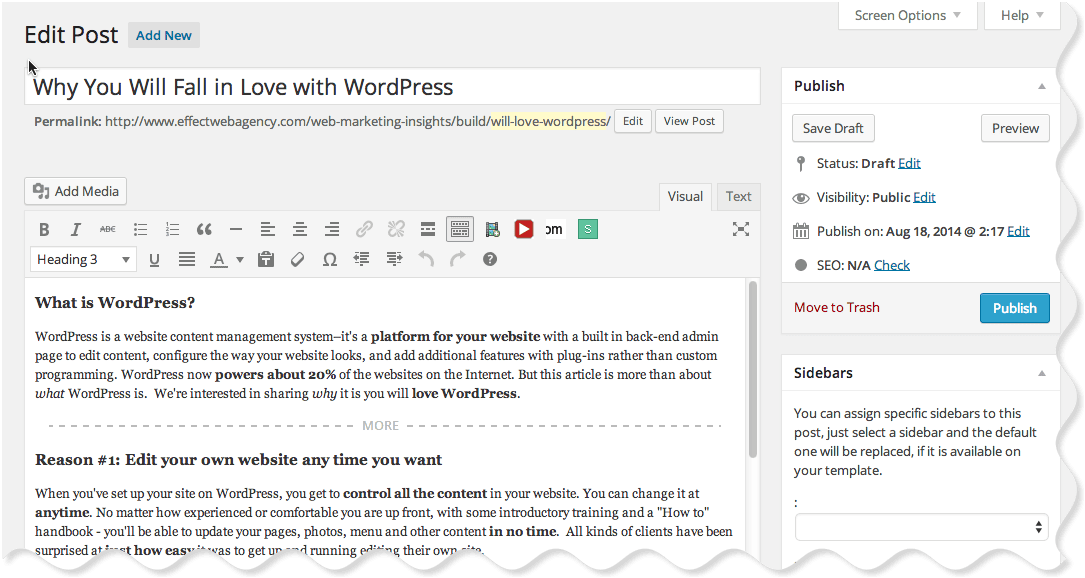Insert a Read More tag
Viewport: 1085px width, 578px height.
(428, 229)
